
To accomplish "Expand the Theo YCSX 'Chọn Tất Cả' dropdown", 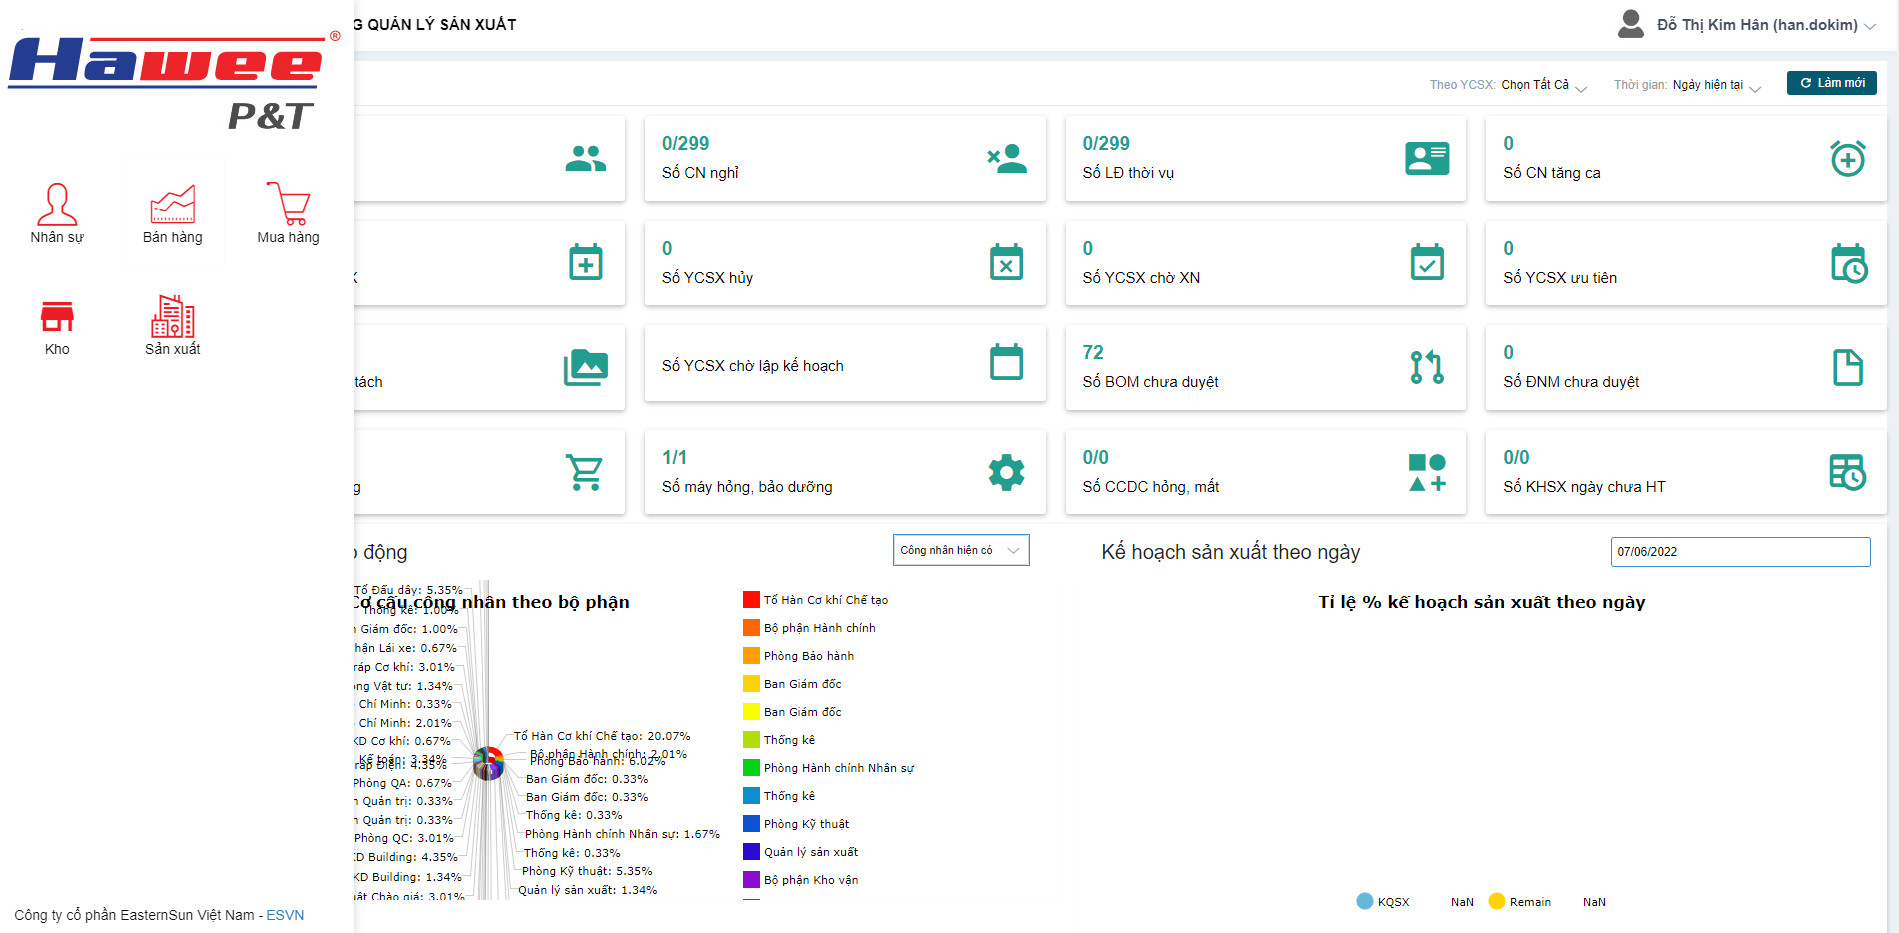I will coord(1543,85).
